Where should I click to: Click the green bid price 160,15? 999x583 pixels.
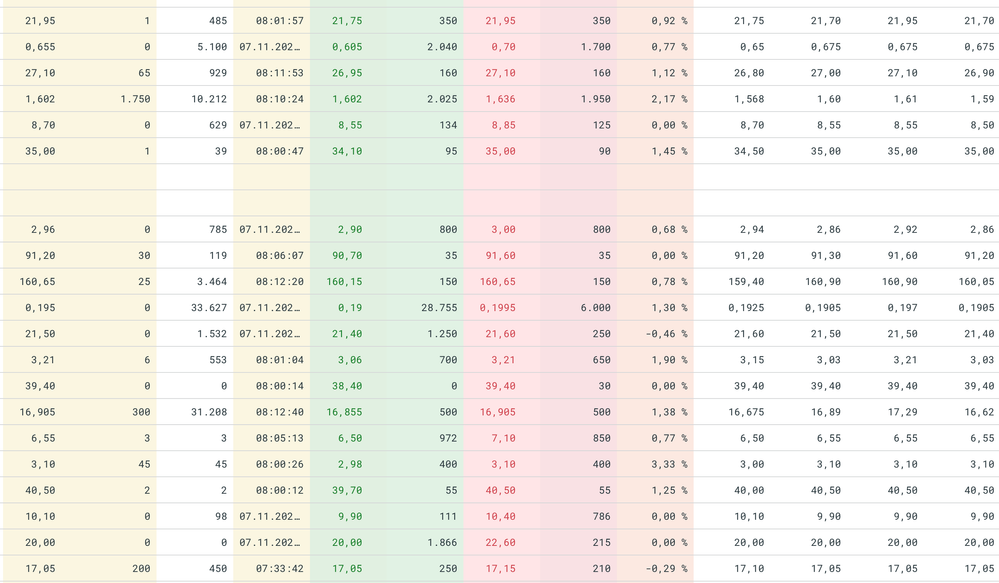pos(344,282)
